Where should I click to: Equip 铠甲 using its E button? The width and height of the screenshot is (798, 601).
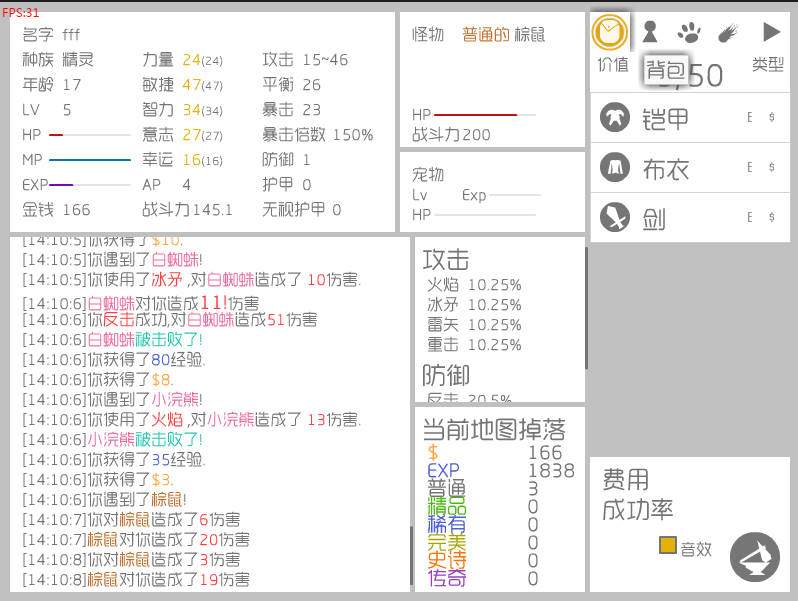pos(750,118)
